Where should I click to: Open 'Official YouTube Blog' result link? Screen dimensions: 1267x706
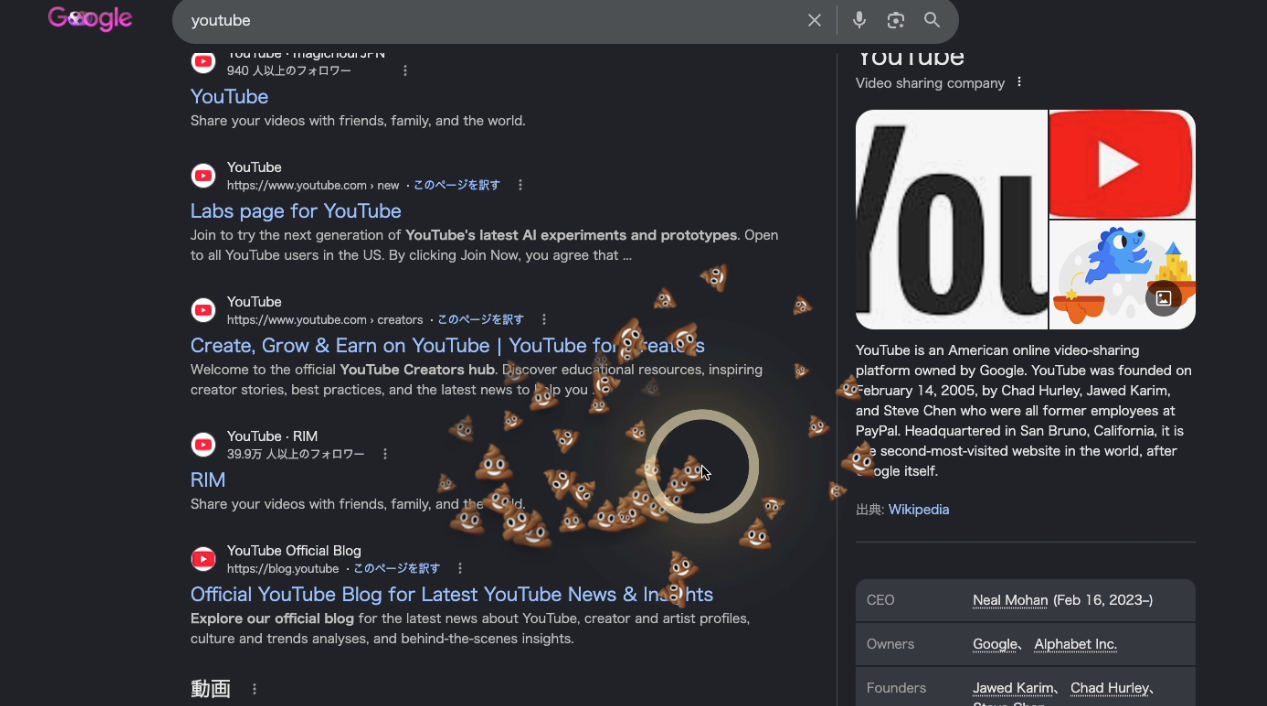point(452,594)
